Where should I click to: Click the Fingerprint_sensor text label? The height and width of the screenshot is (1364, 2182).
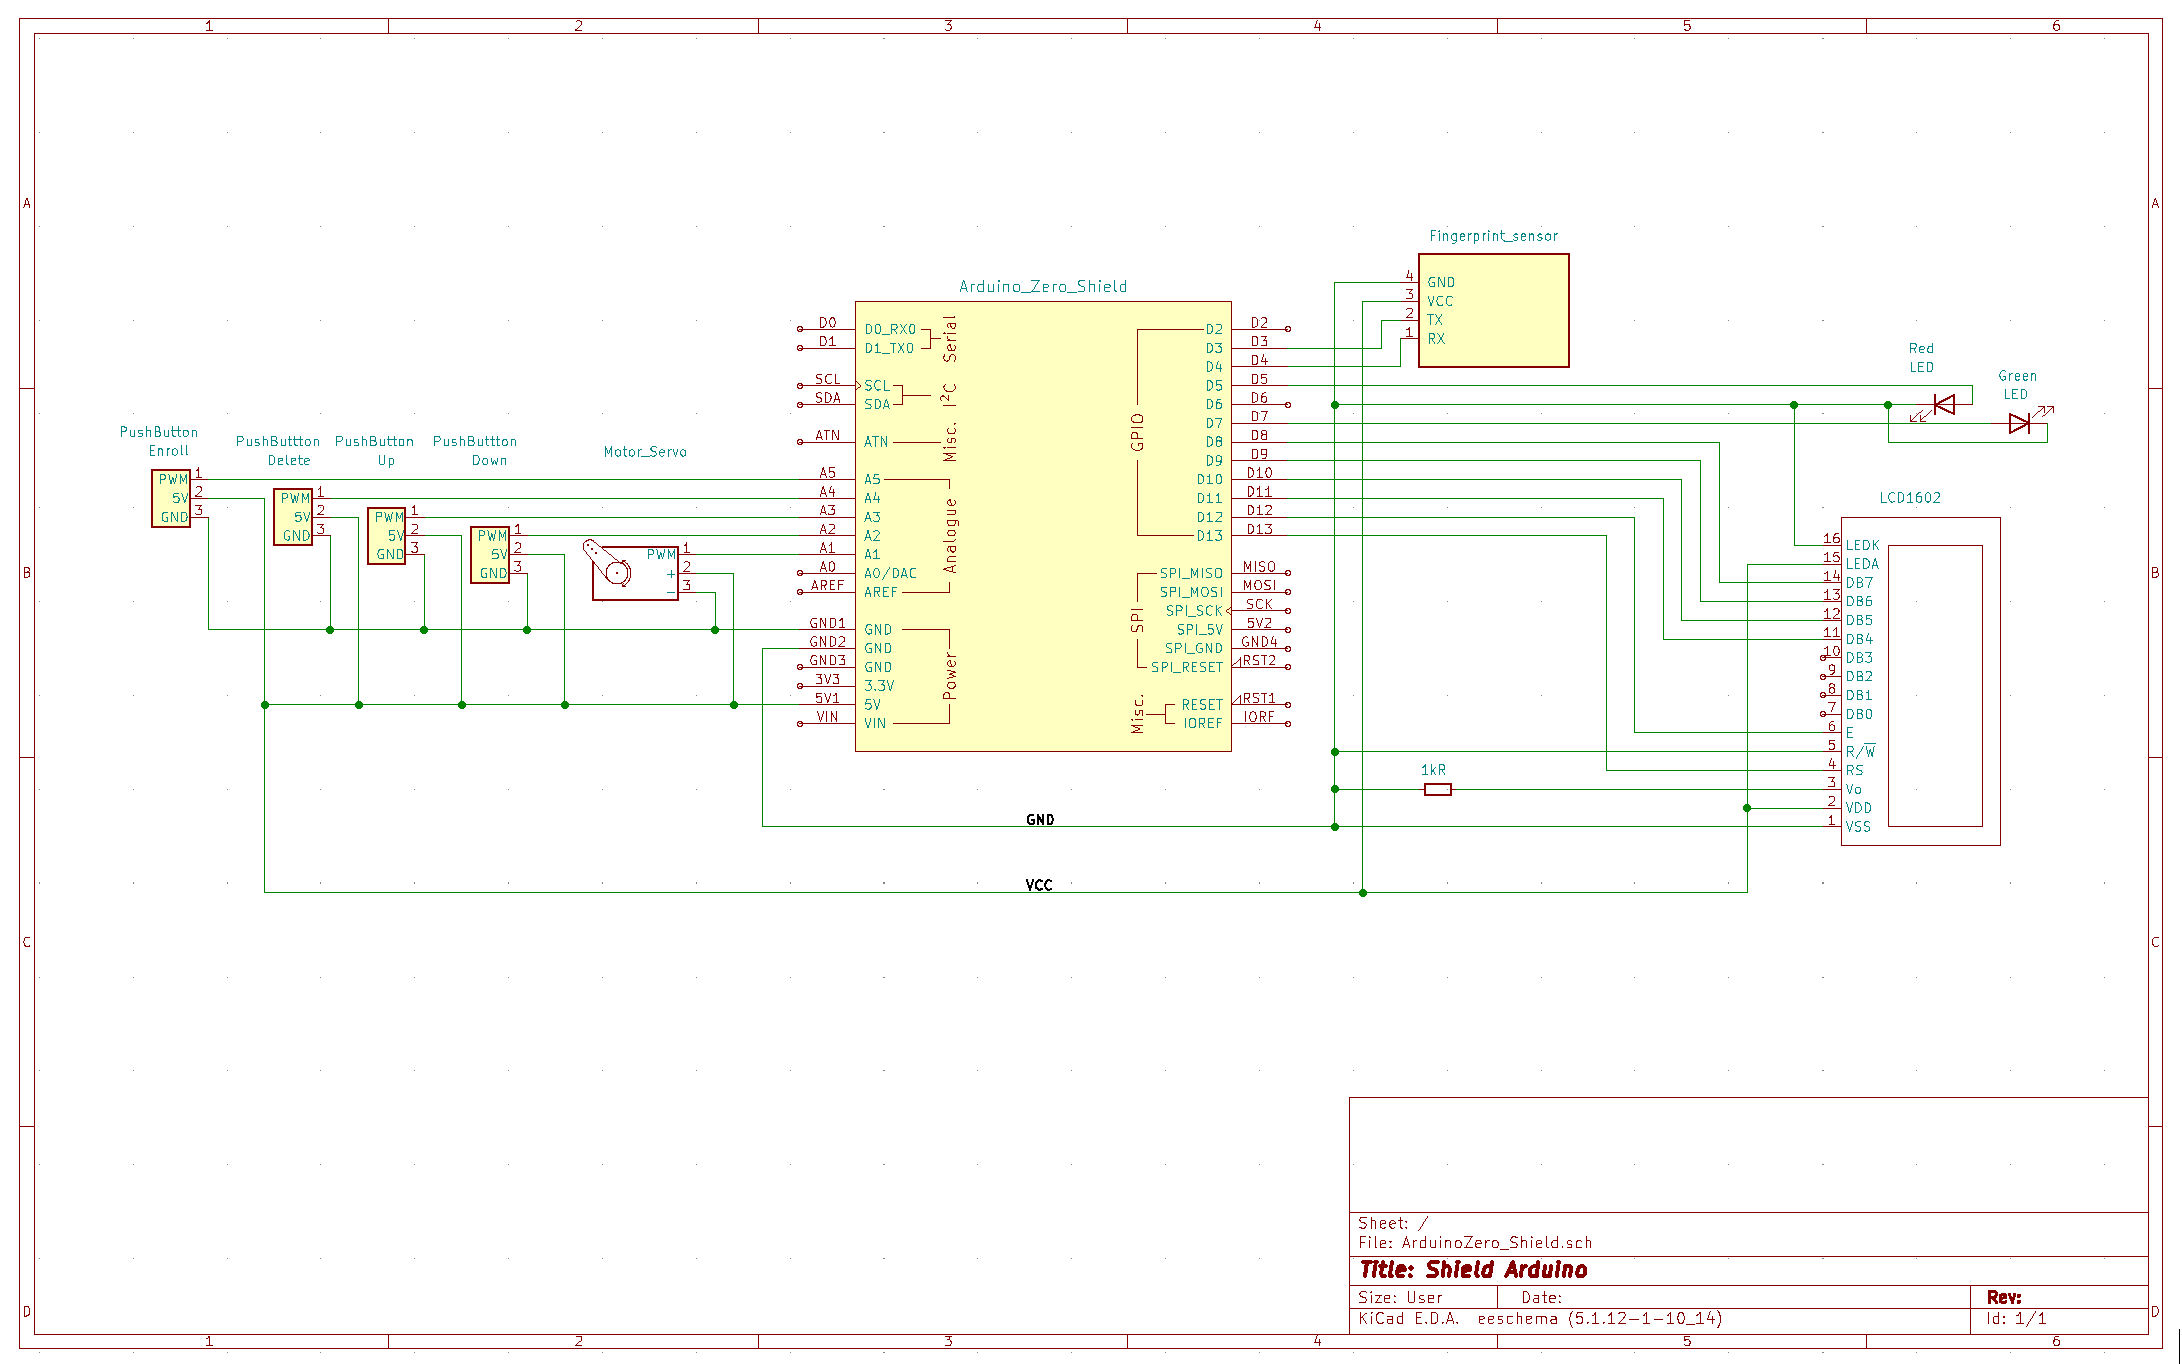click(1493, 237)
